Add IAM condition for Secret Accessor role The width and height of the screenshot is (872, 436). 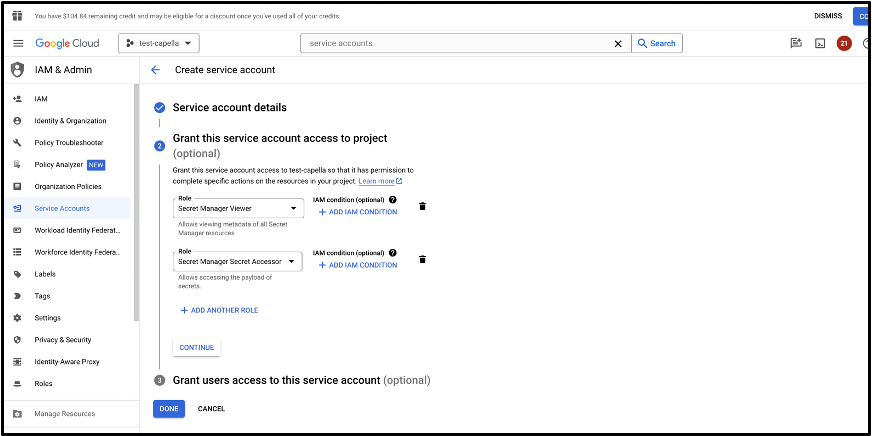[x=358, y=265]
